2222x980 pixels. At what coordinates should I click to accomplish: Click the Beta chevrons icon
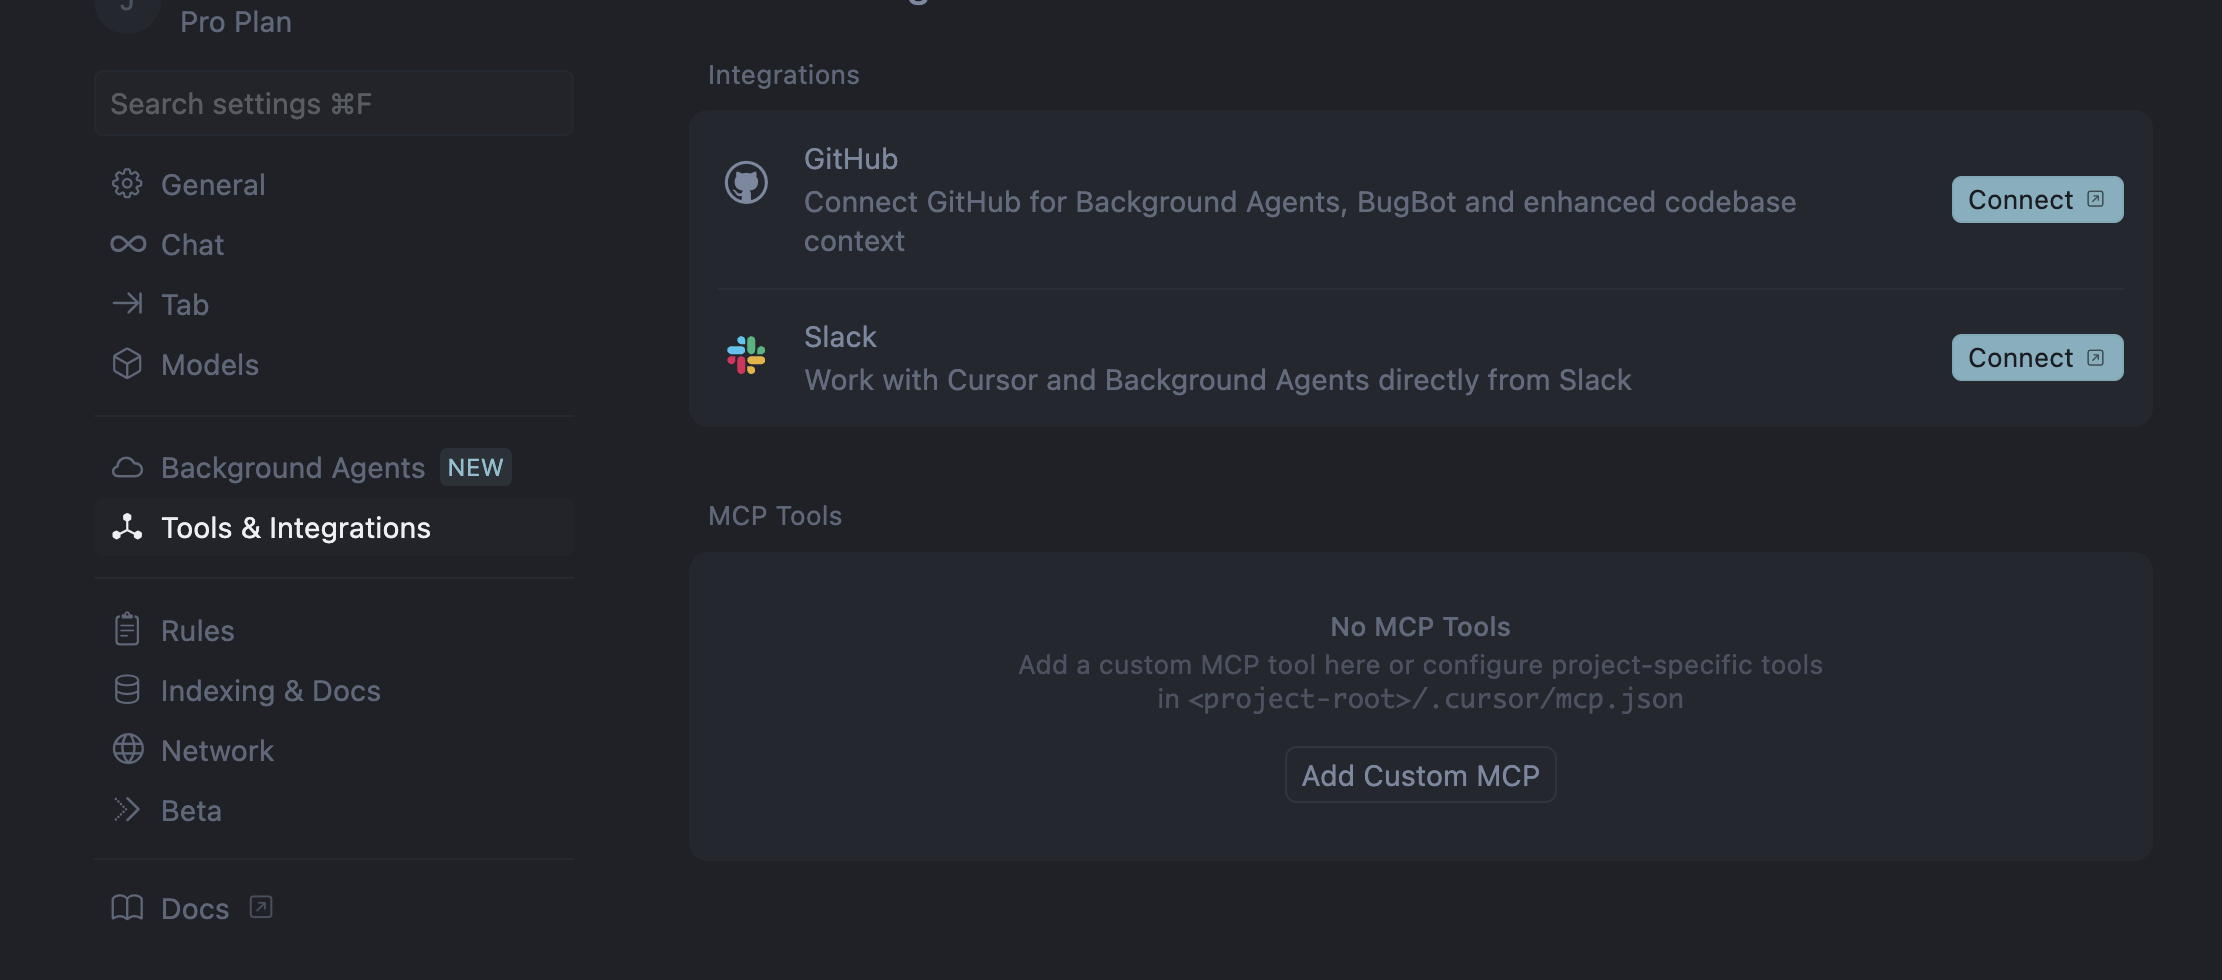pos(127,810)
